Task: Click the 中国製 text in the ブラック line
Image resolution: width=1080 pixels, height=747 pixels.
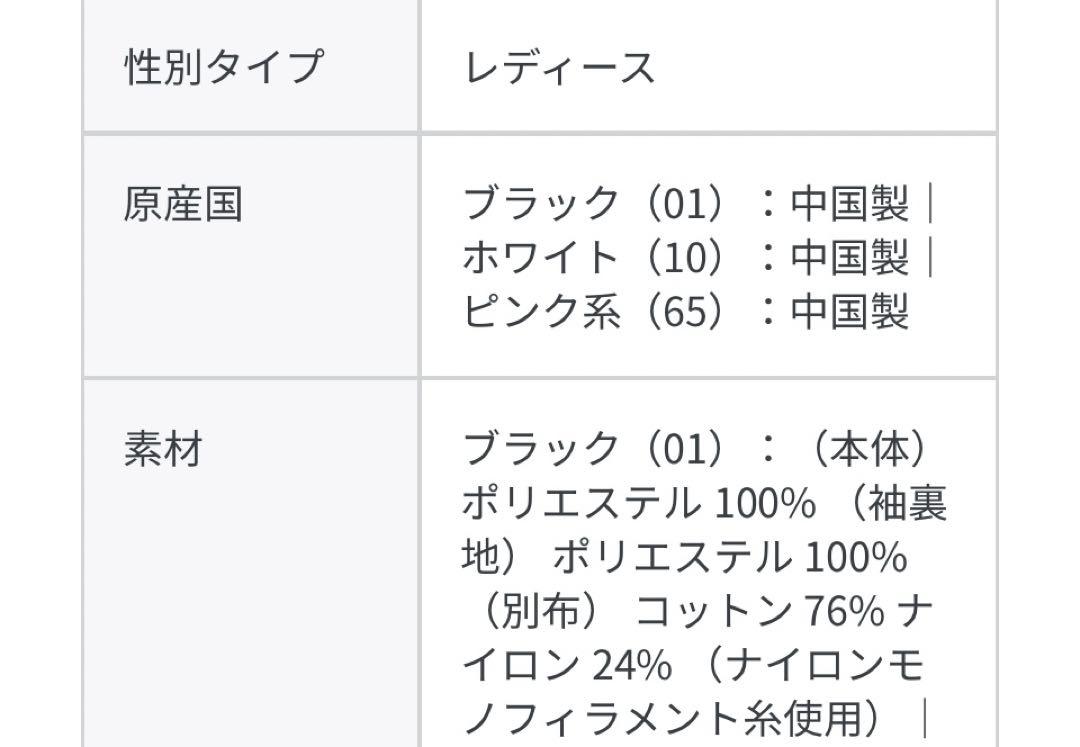Action: 850,203
